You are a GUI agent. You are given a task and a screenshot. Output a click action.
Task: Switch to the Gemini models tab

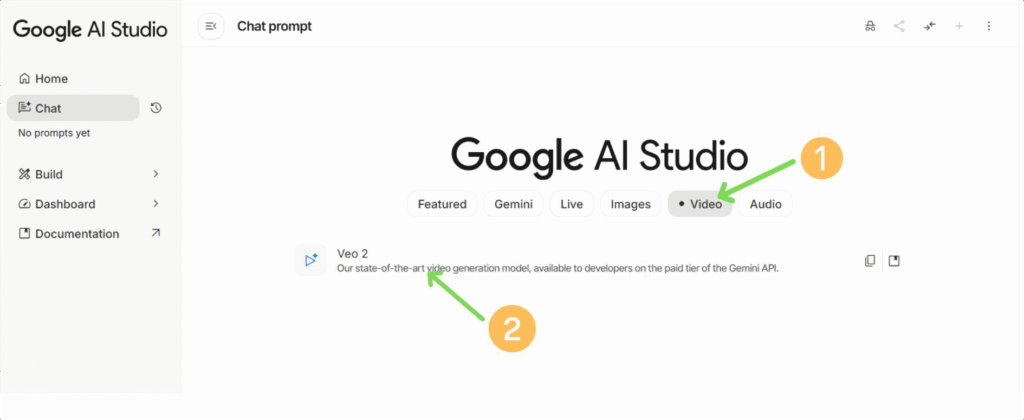click(514, 204)
